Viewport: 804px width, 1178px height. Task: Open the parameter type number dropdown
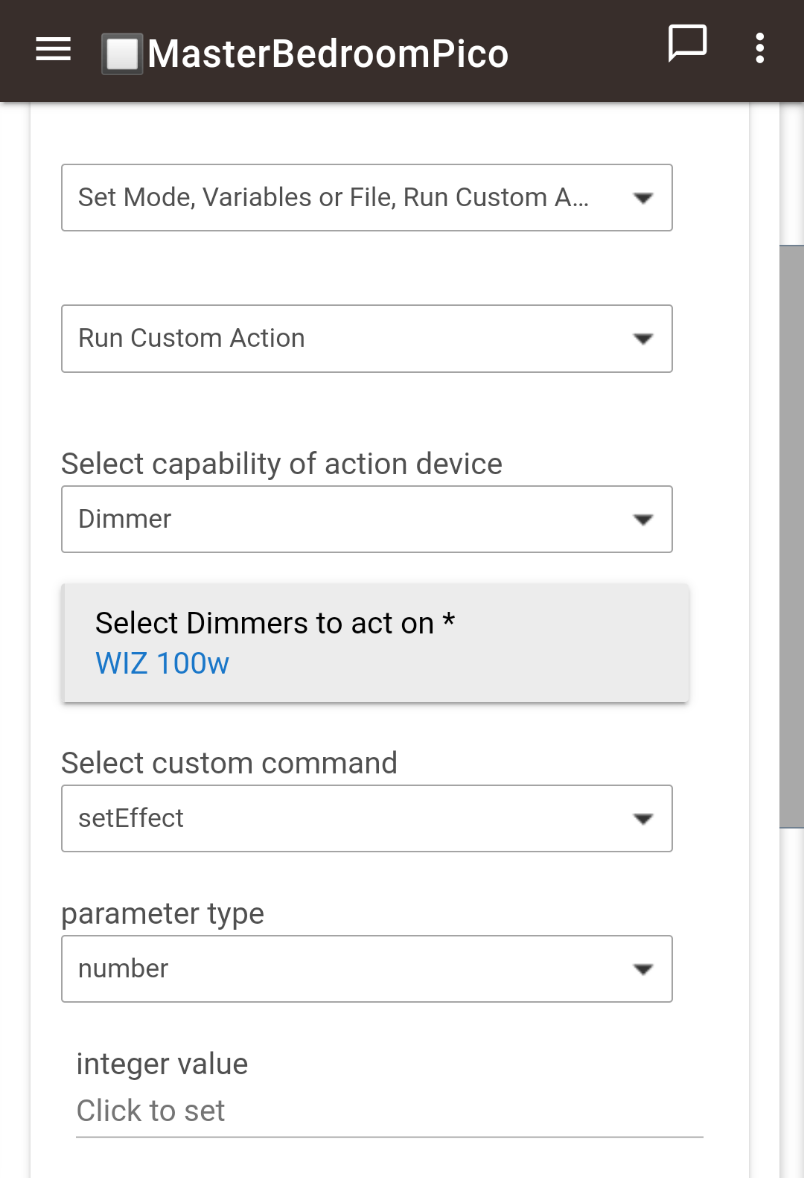(340, 969)
